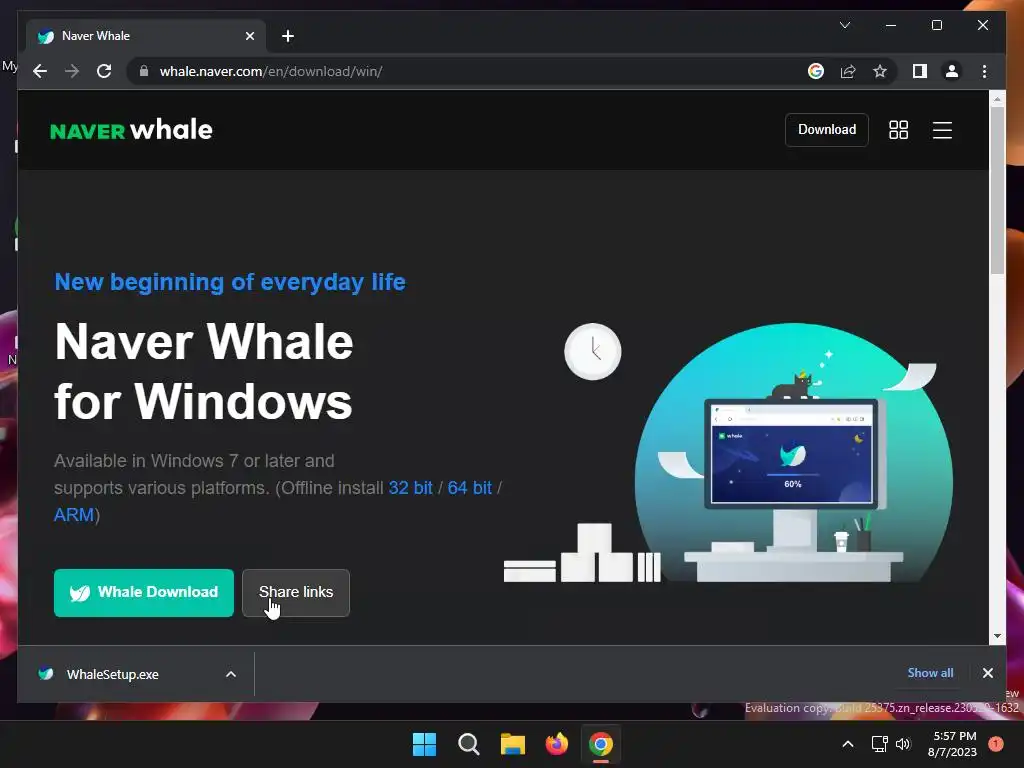This screenshot has height=768, width=1024.
Task: Click the address bar URL
Action: [x=271, y=71]
